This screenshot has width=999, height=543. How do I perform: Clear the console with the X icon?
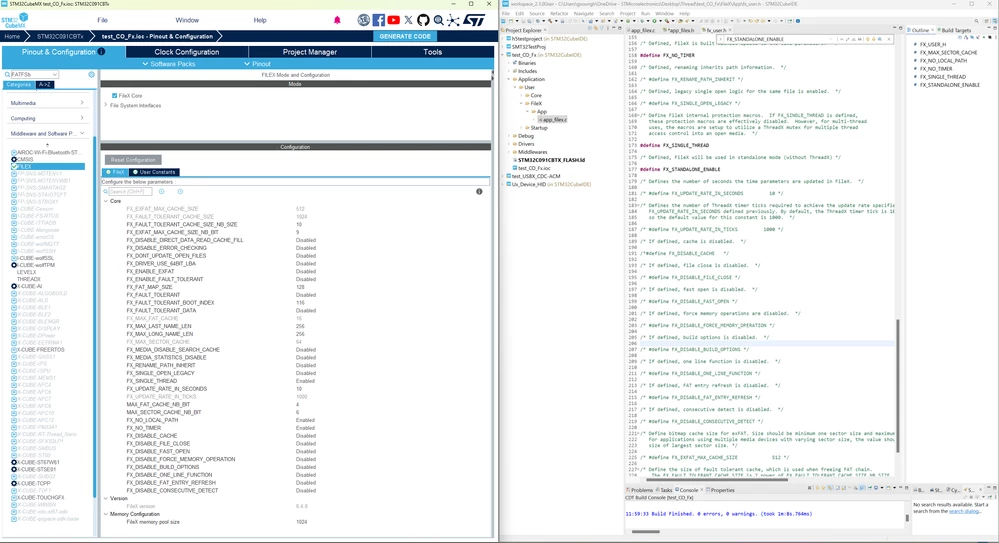coord(810,489)
